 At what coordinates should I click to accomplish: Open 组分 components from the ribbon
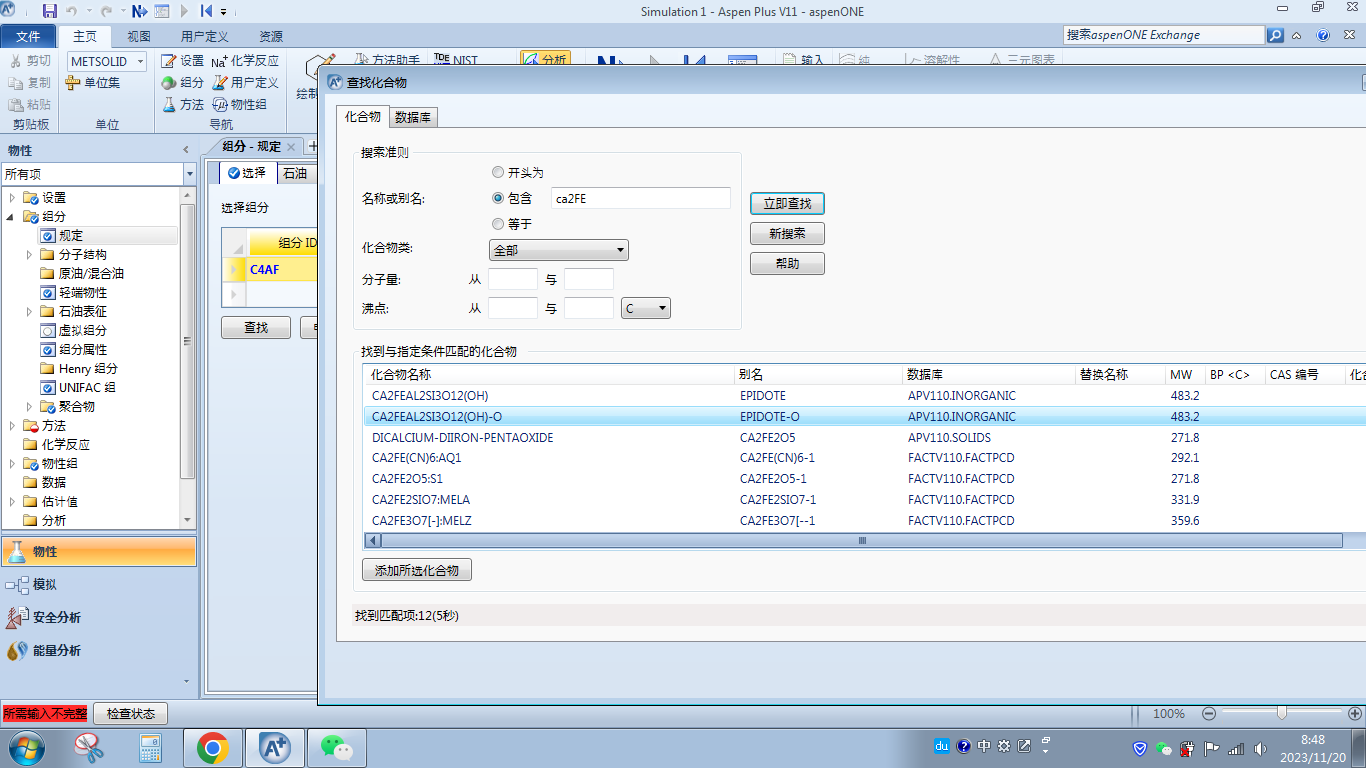click(x=183, y=83)
